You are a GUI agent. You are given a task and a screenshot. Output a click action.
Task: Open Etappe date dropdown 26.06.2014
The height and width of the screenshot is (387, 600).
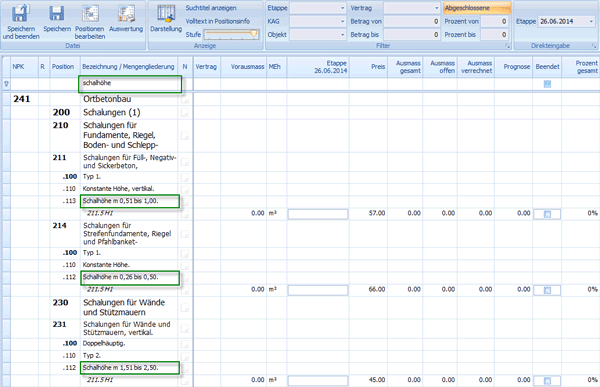click(x=591, y=21)
